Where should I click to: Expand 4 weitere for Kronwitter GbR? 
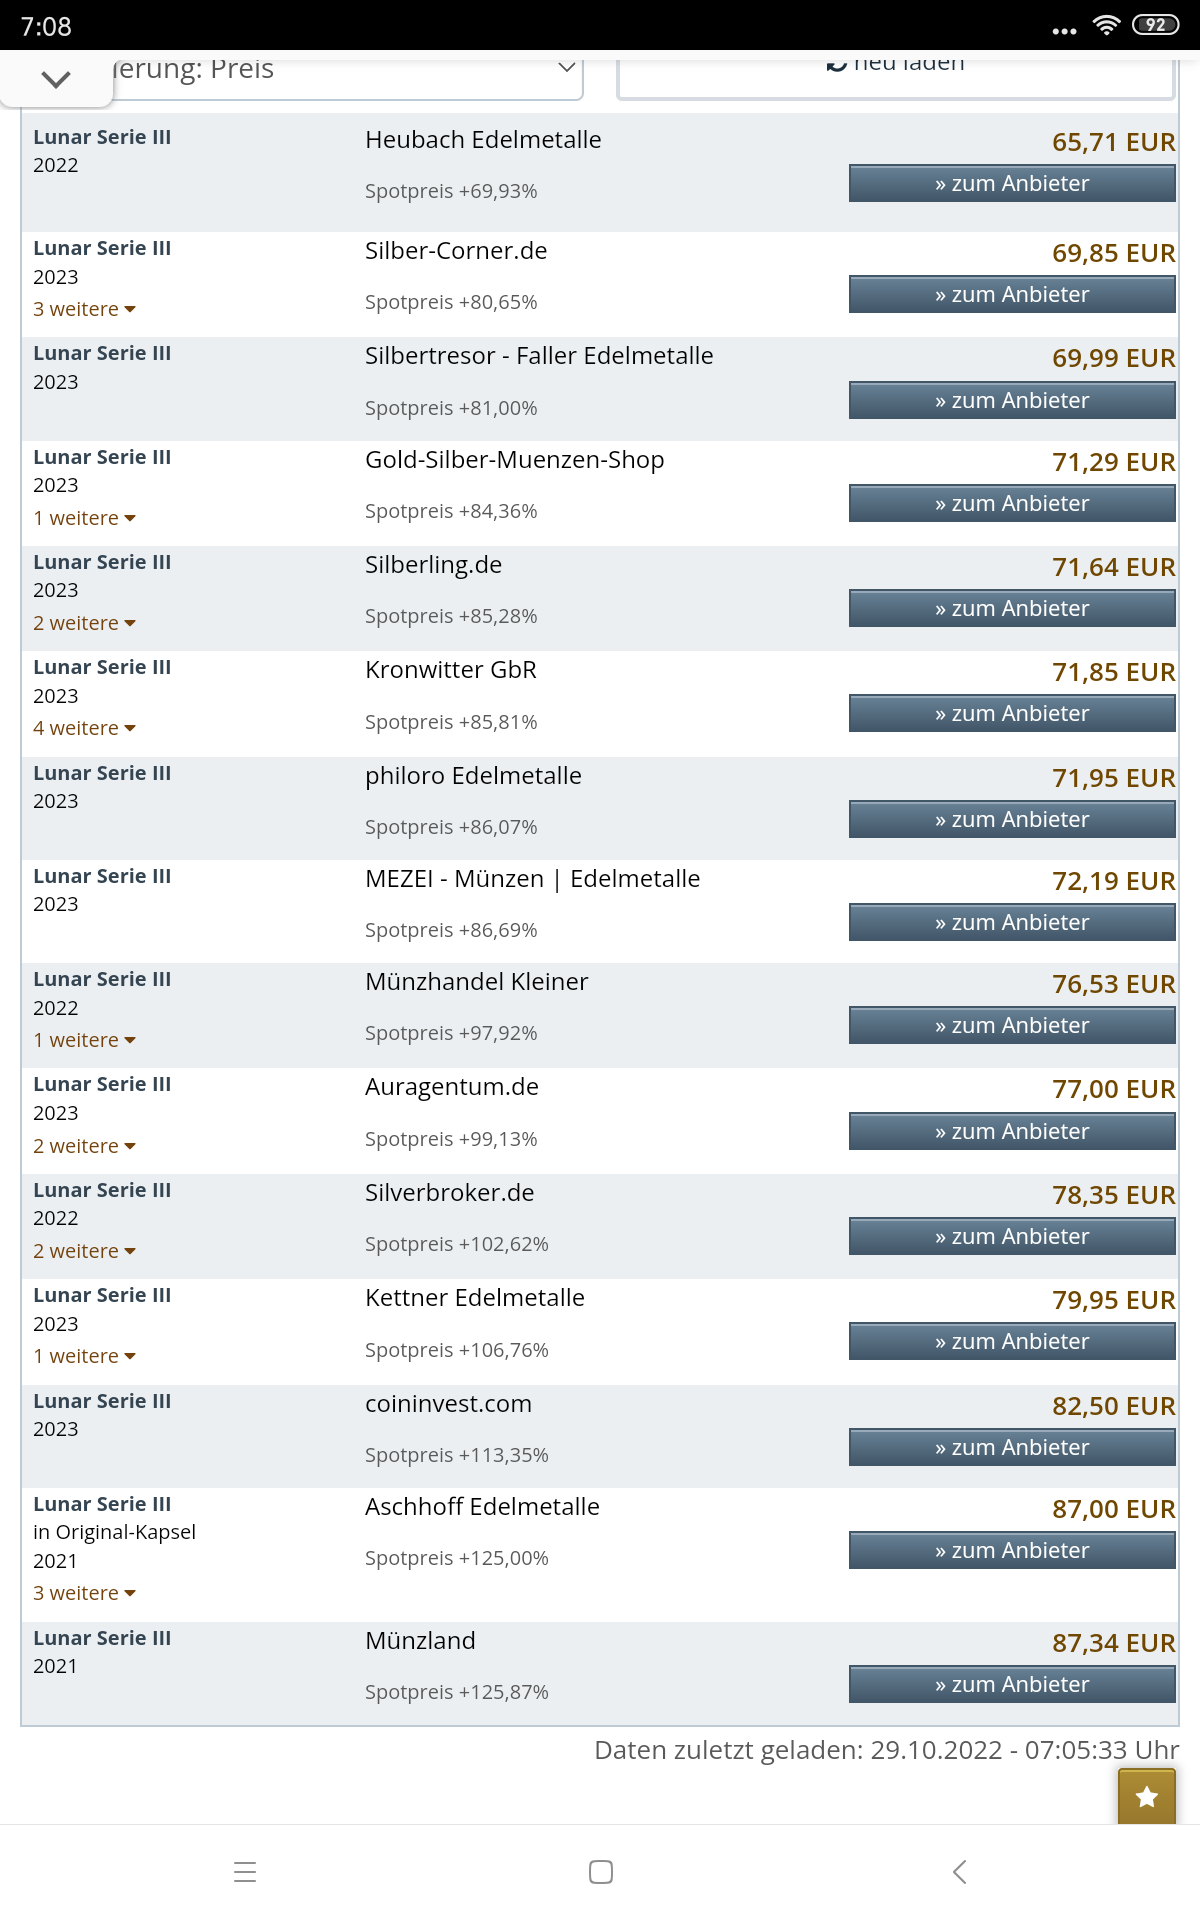coord(84,728)
